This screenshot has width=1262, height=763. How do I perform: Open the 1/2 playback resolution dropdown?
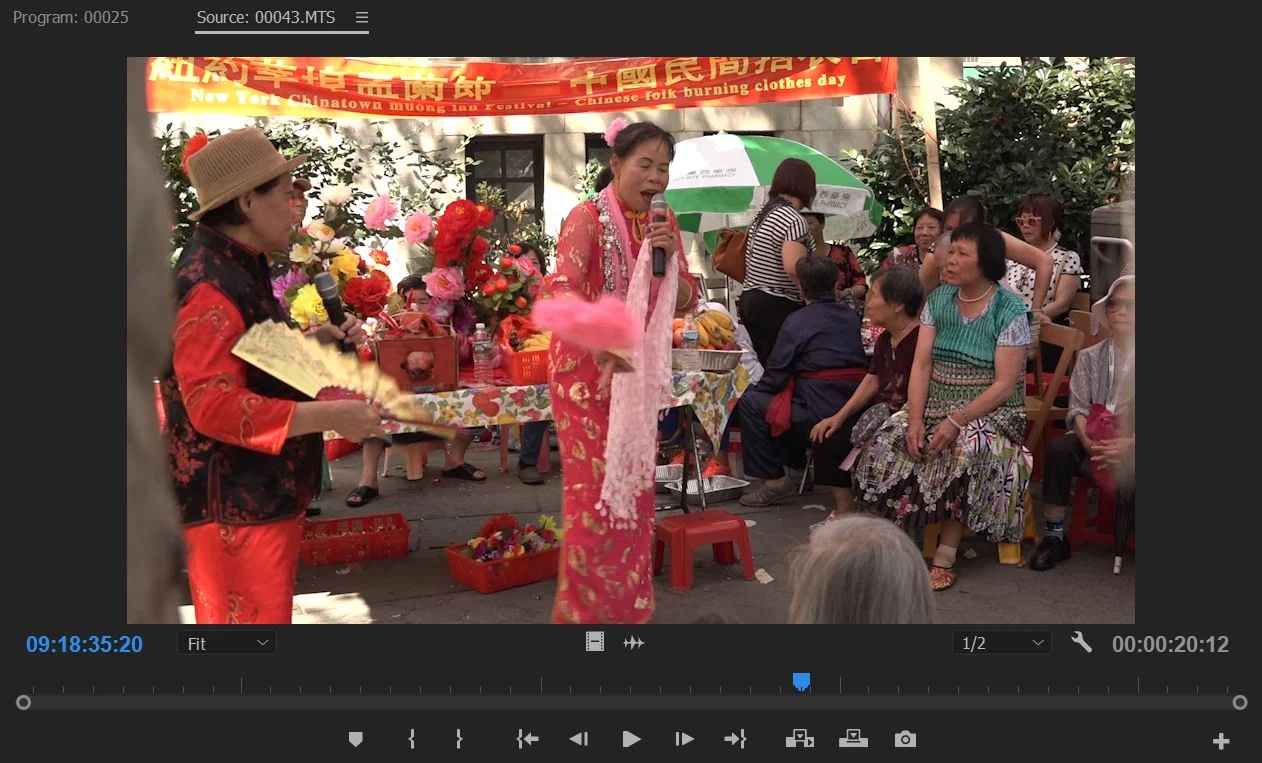tap(1001, 643)
